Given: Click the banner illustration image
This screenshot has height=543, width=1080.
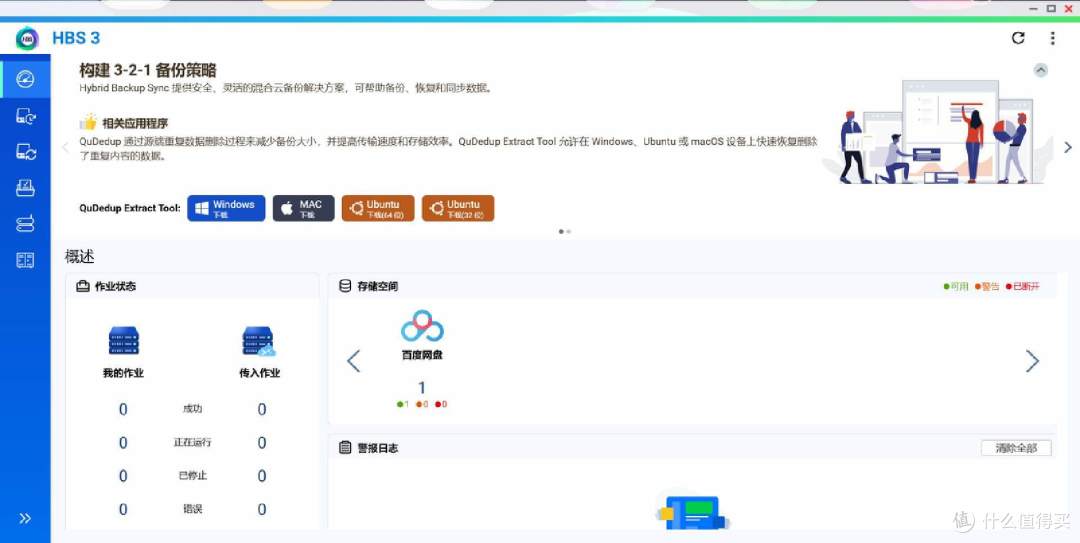Looking at the screenshot, I should (935, 132).
